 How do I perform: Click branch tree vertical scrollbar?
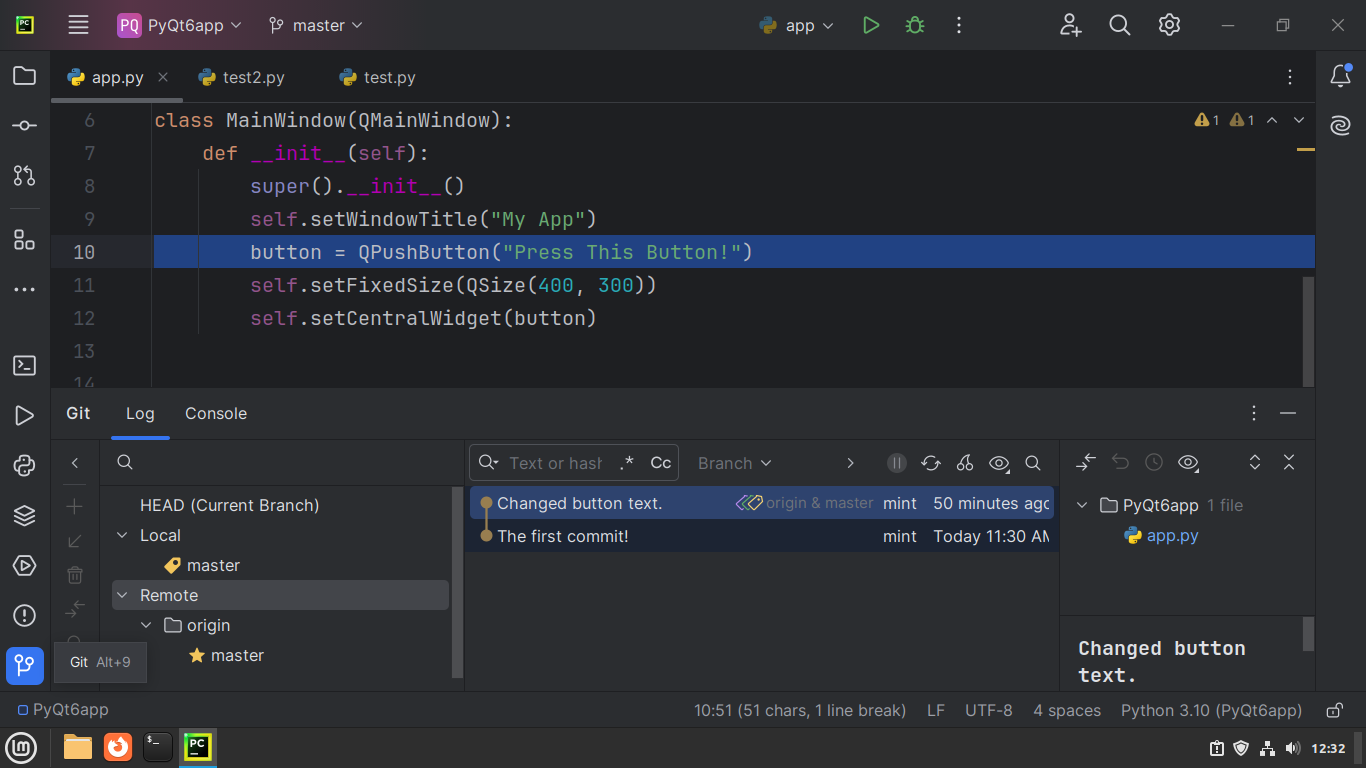pos(458,583)
